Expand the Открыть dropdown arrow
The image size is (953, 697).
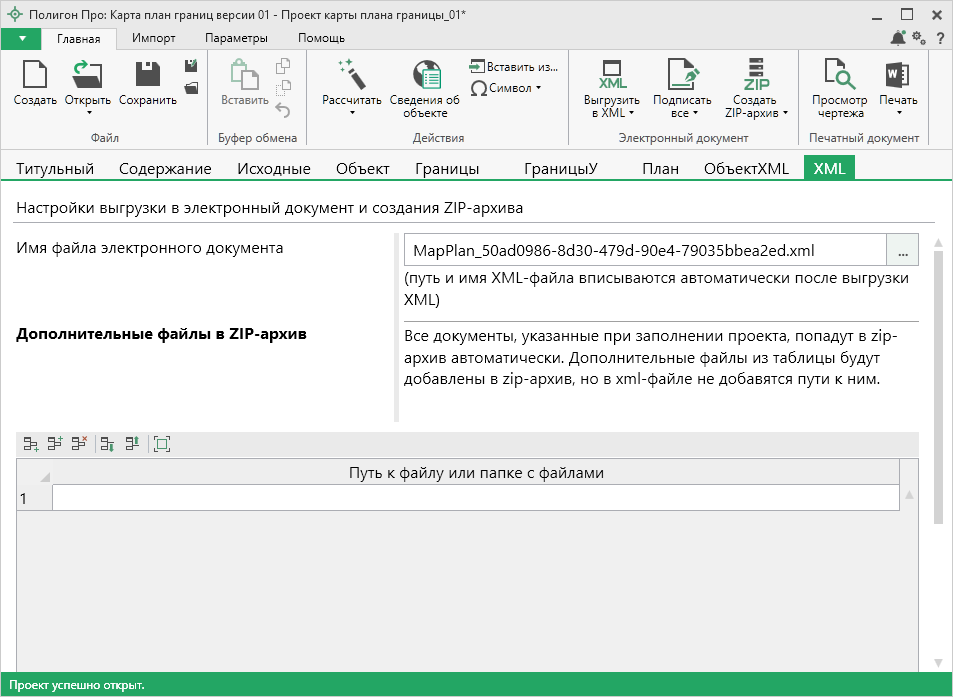click(88, 112)
